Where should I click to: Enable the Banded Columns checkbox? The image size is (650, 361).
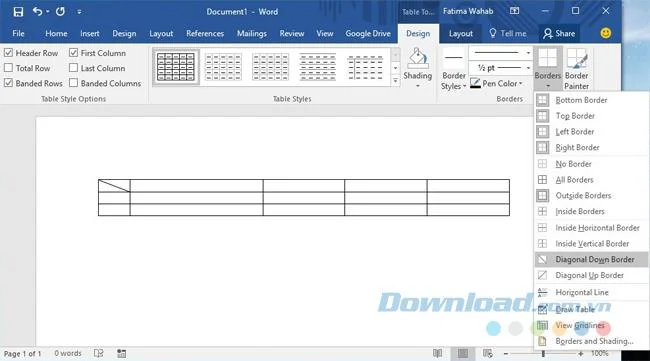[73, 83]
